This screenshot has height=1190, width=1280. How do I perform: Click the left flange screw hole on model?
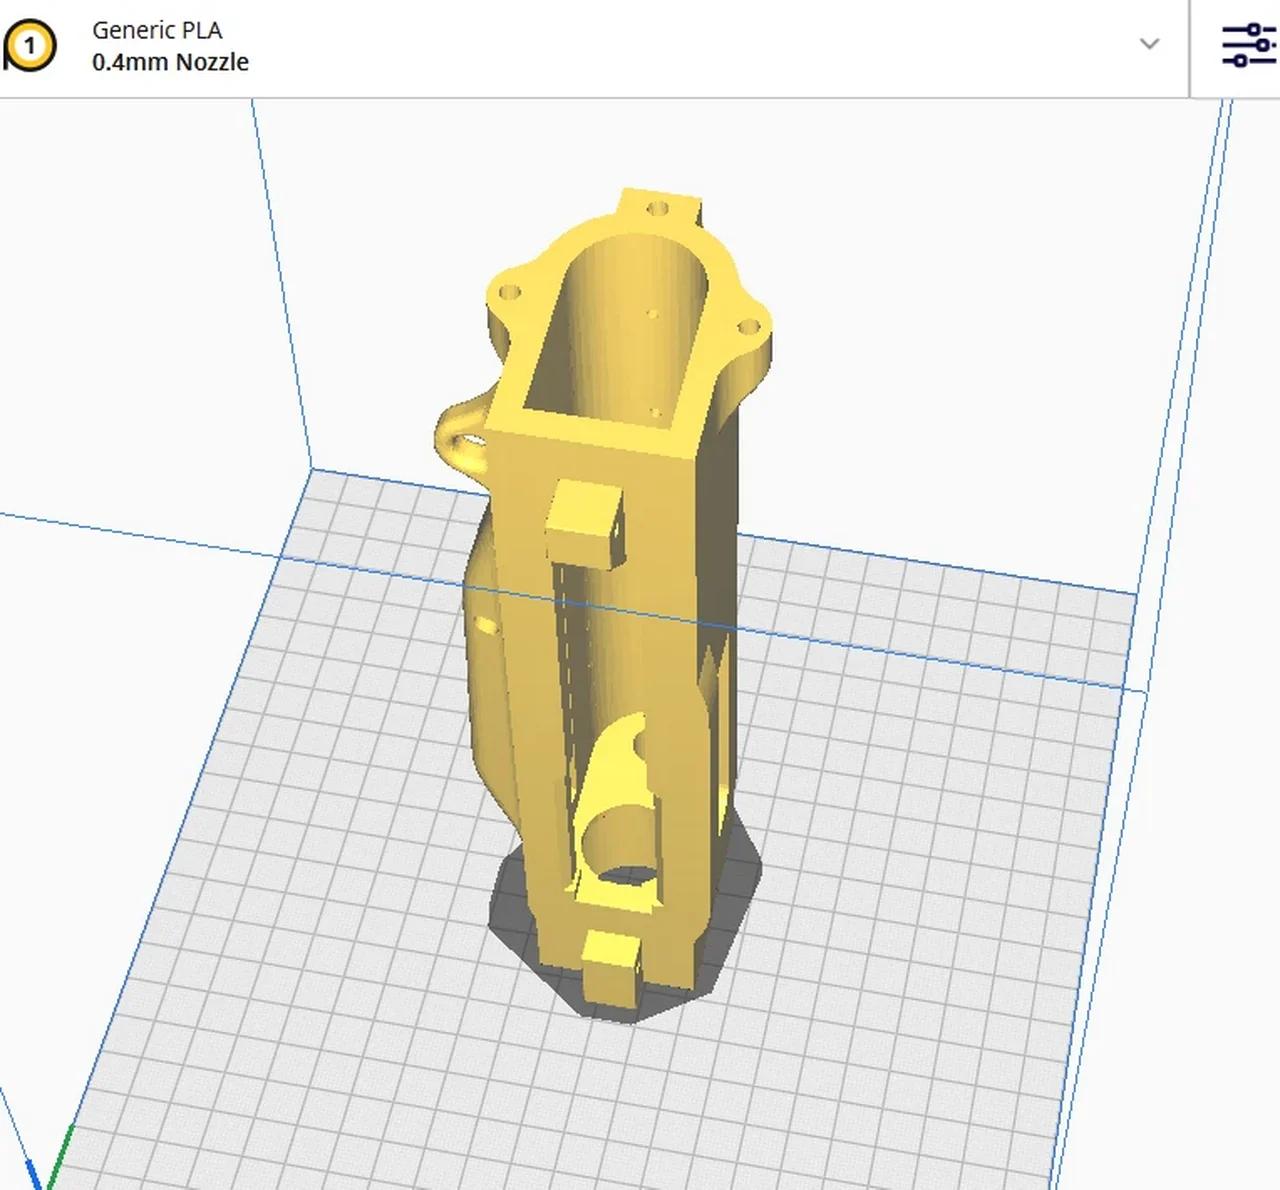[x=510, y=294]
